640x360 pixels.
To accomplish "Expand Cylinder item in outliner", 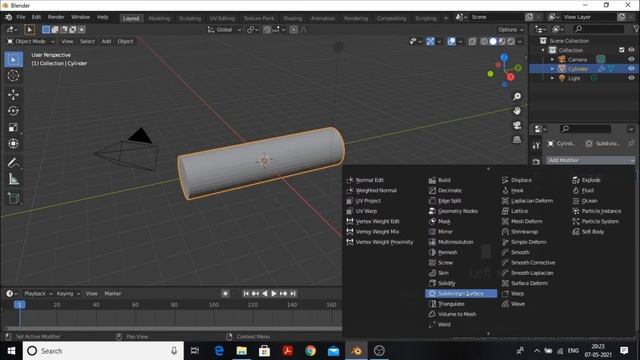I will click(x=552, y=69).
